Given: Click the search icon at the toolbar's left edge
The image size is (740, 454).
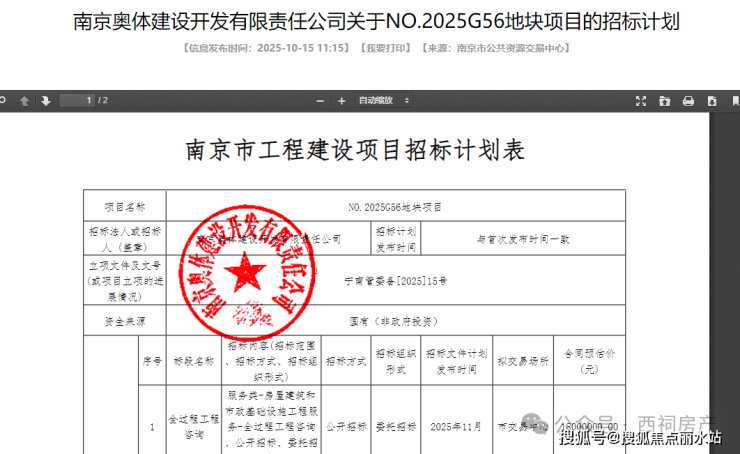Looking at the screenshot, I should pos(4,100).
